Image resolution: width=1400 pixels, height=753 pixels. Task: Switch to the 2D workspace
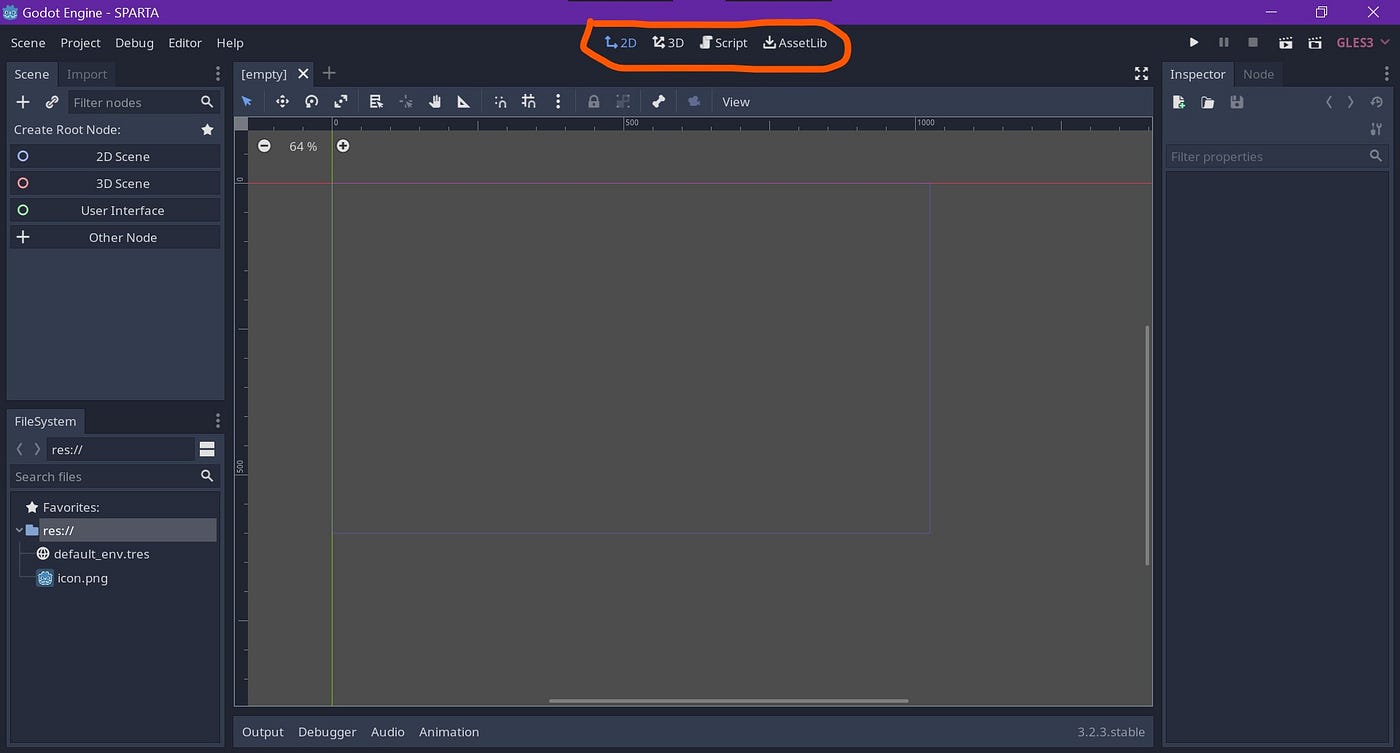click(x=621, y=43)
